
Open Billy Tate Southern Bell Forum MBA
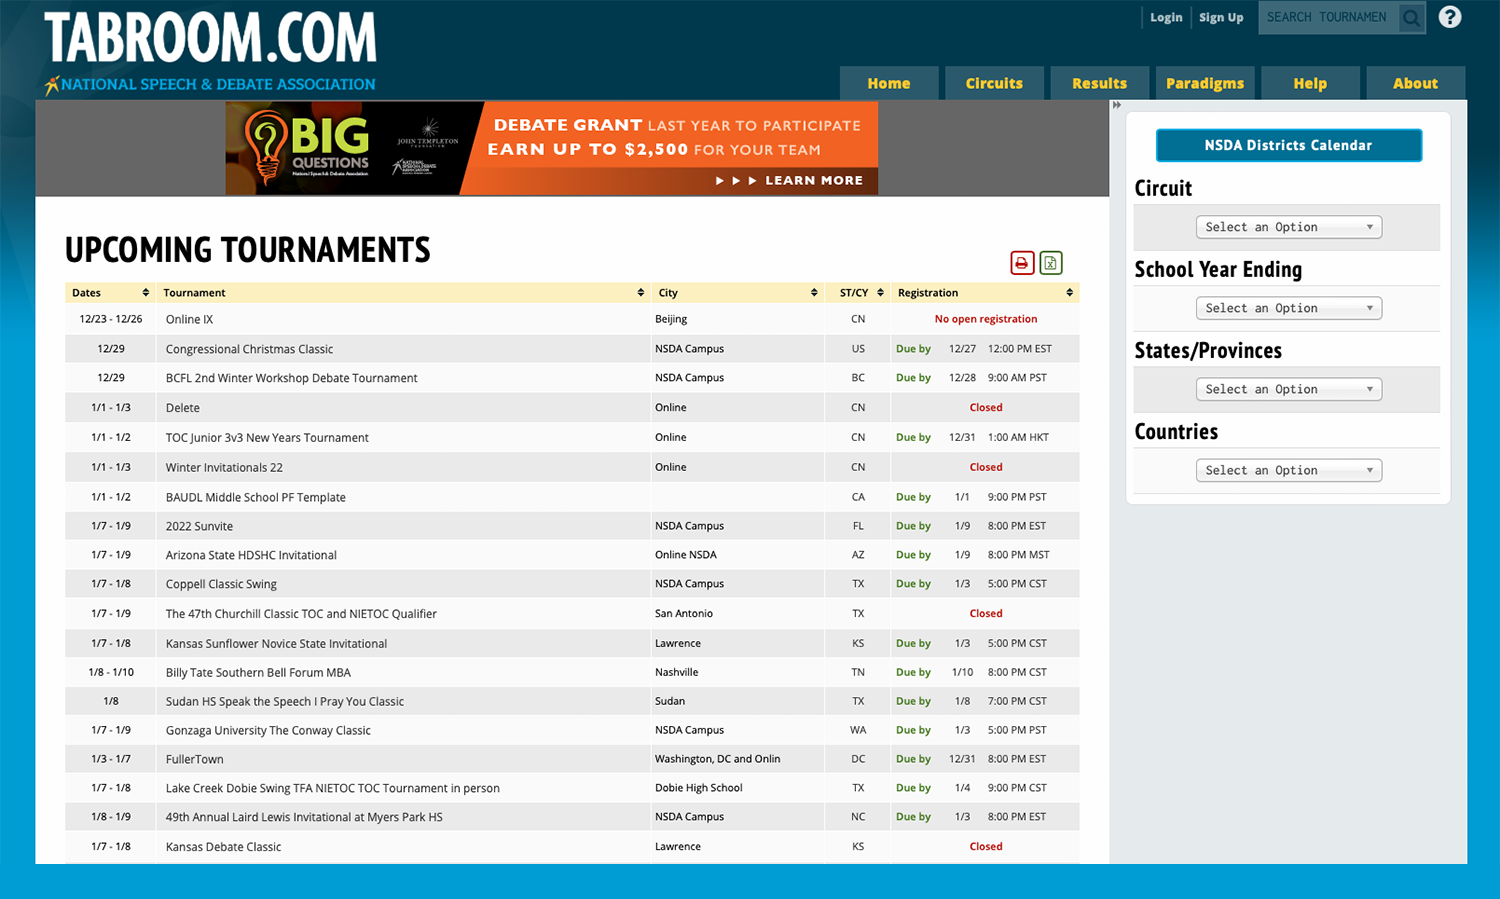(258, 673)
